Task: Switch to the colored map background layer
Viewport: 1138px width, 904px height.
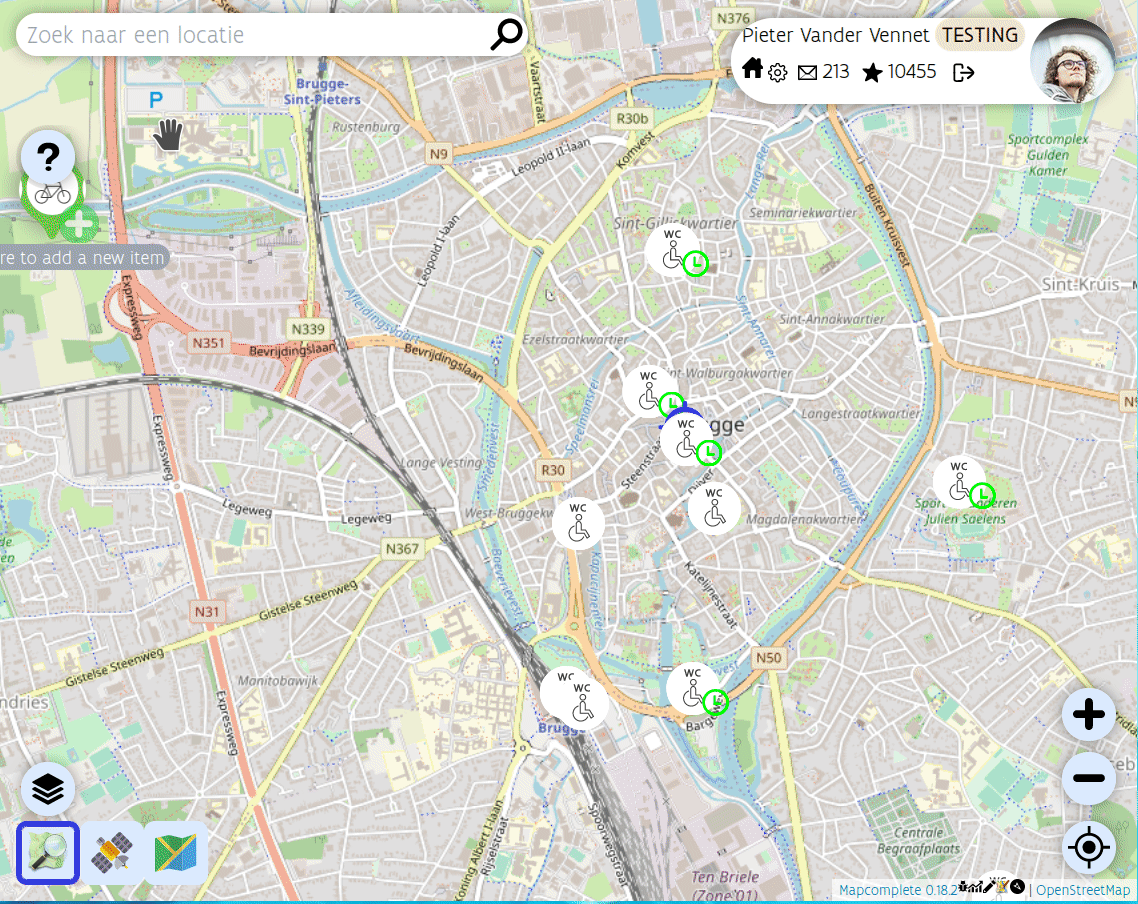Action: [x=176, y=853]
